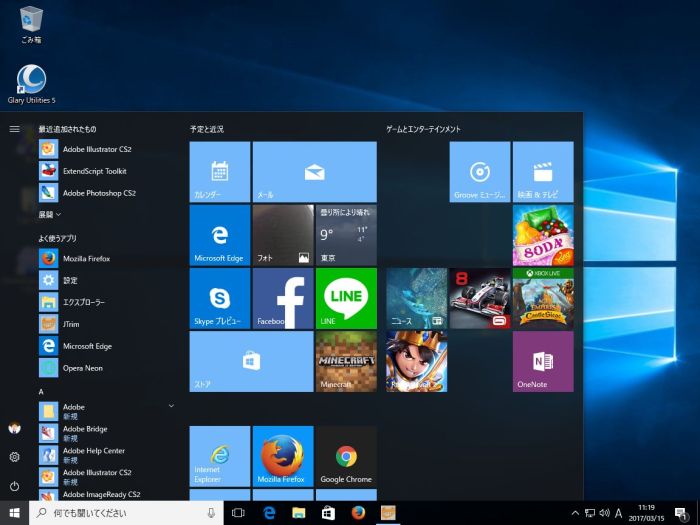
Task: Open the Minecraft tile
Action: [346, 361]
